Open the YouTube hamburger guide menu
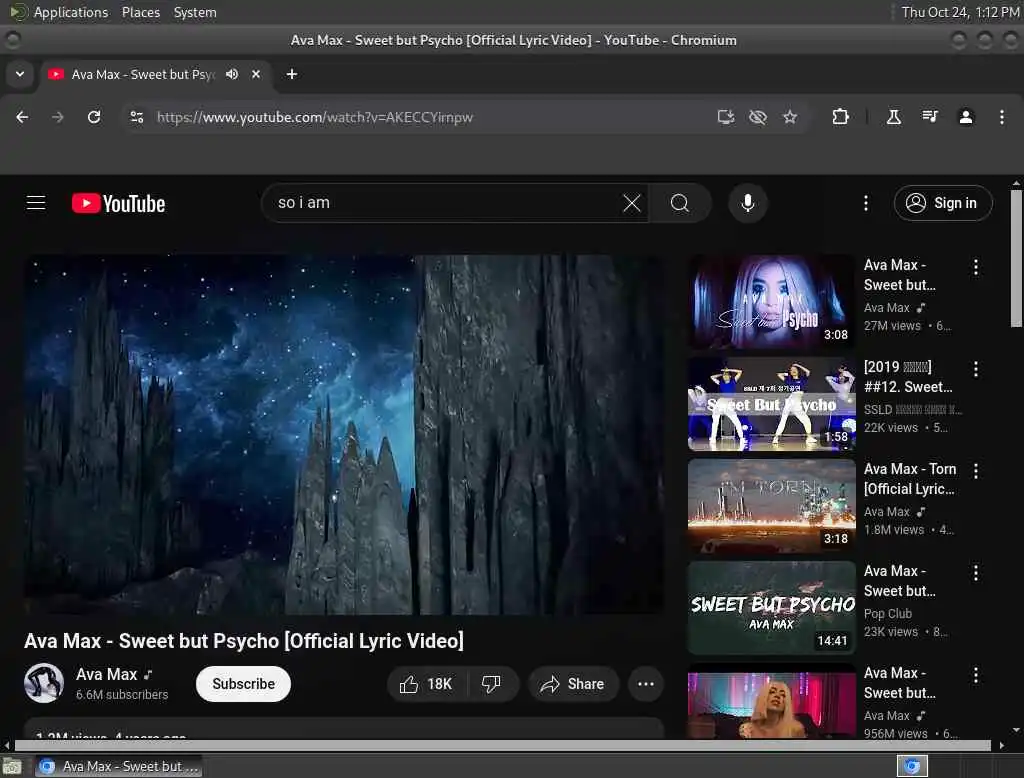Image resolution: width=1024 pixels, height=778 pixels. [x=36, y=203]
